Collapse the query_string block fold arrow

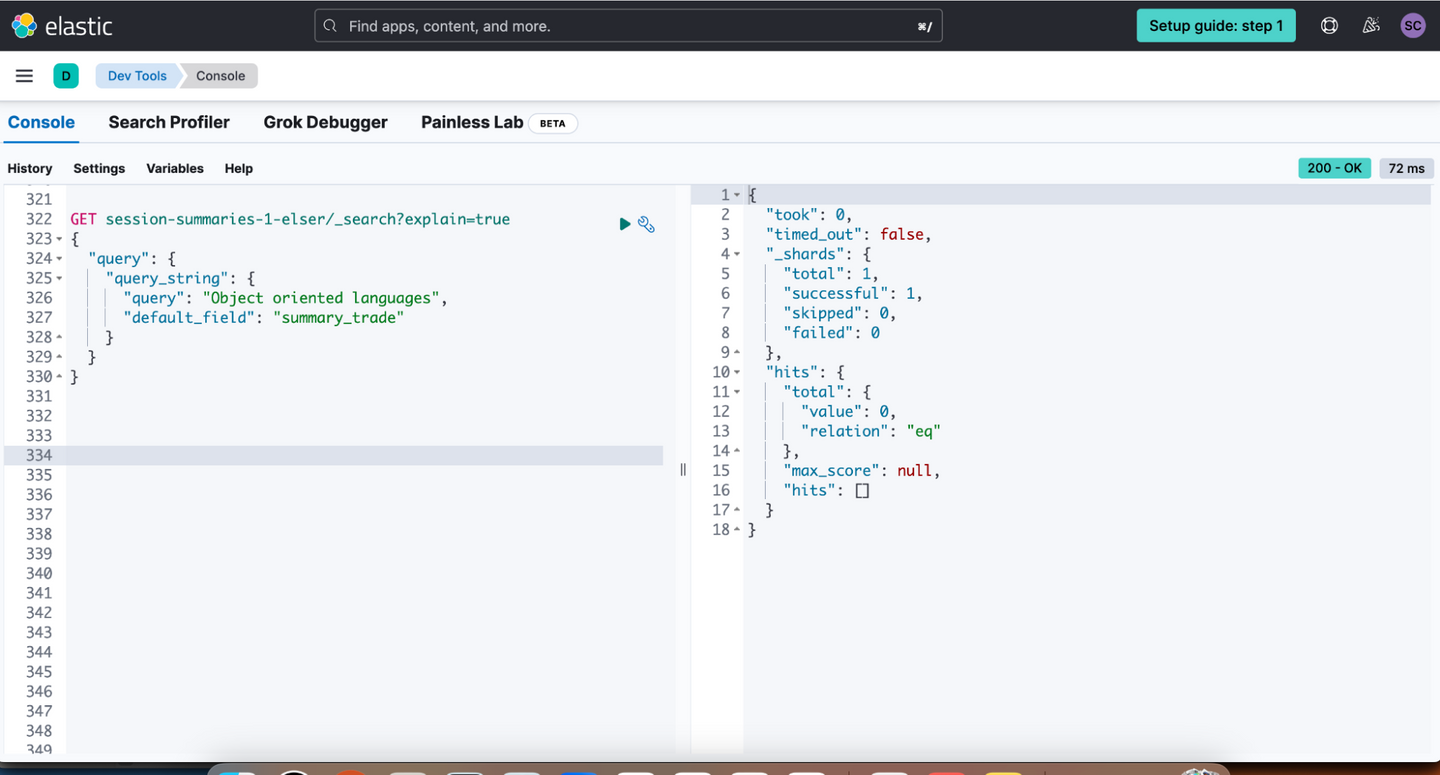tap(59, 279)
